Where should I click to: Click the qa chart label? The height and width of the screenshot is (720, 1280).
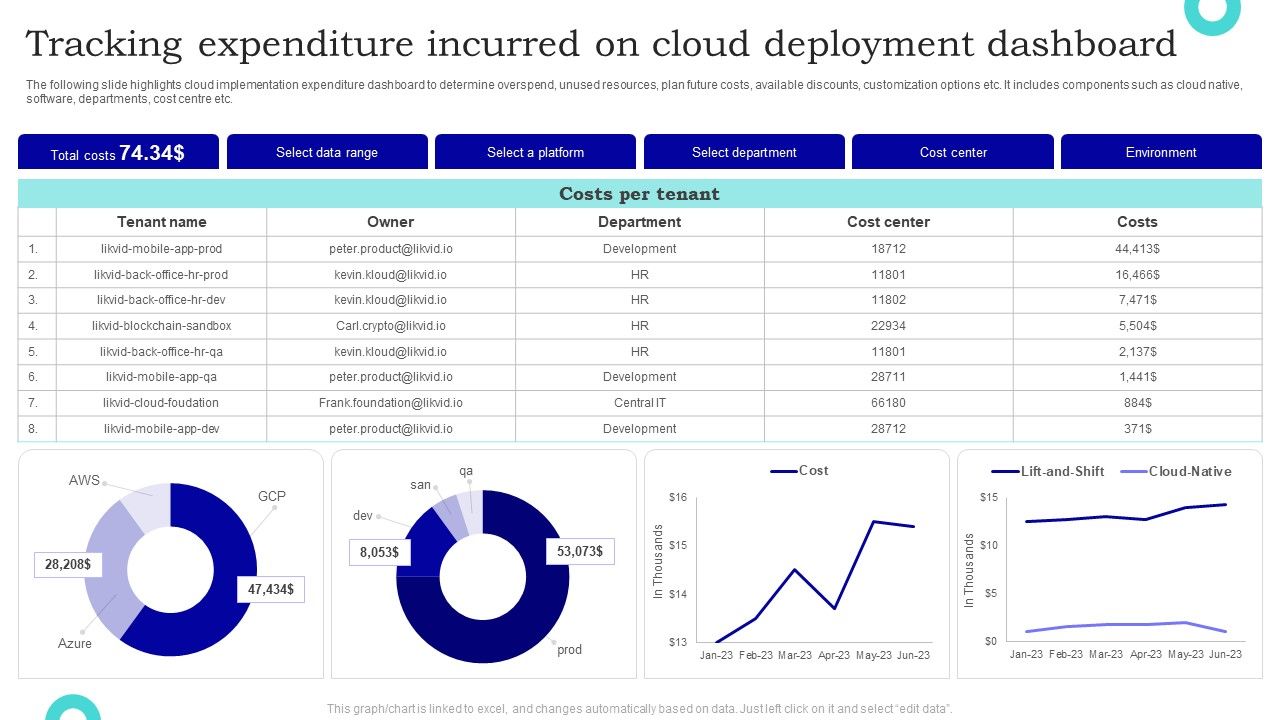tap(466, 471)
